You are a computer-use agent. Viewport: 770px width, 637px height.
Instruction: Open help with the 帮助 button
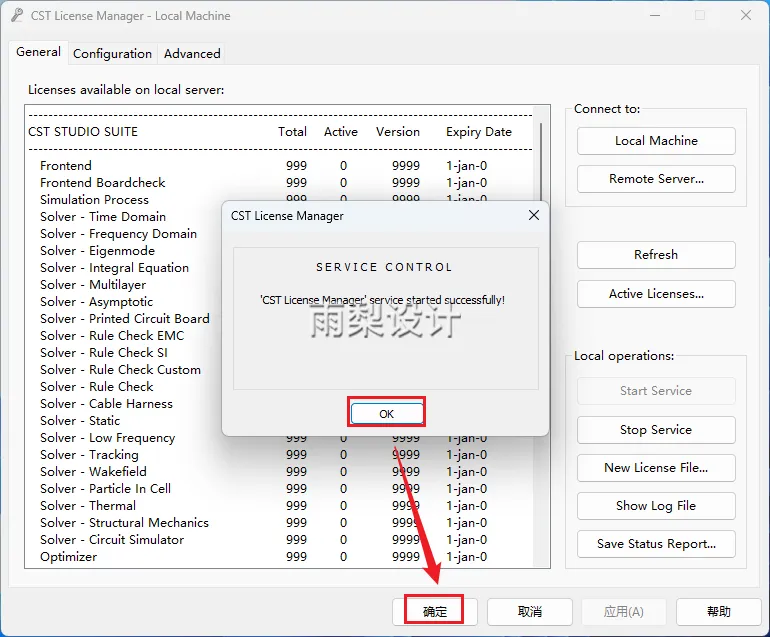click(718, 611)
